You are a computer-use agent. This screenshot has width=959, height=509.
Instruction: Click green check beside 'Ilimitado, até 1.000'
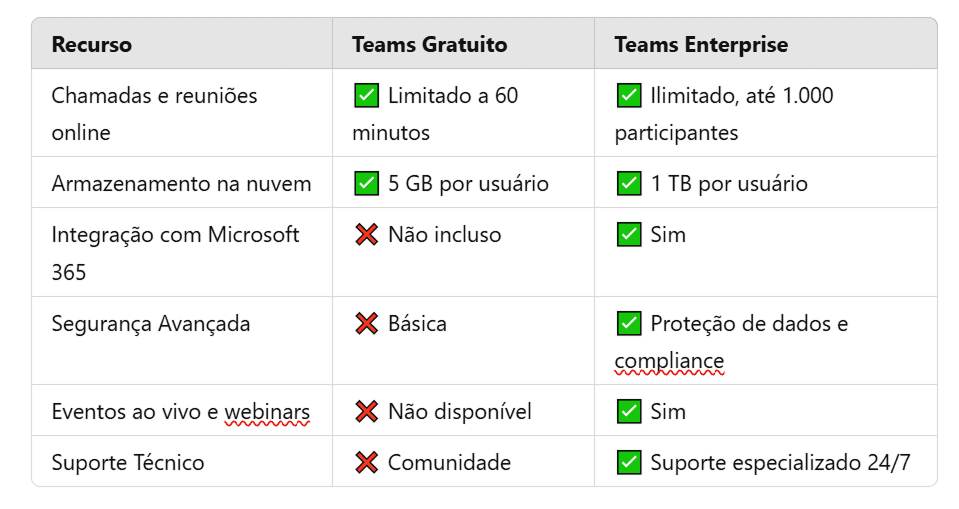tap(628, 96)
